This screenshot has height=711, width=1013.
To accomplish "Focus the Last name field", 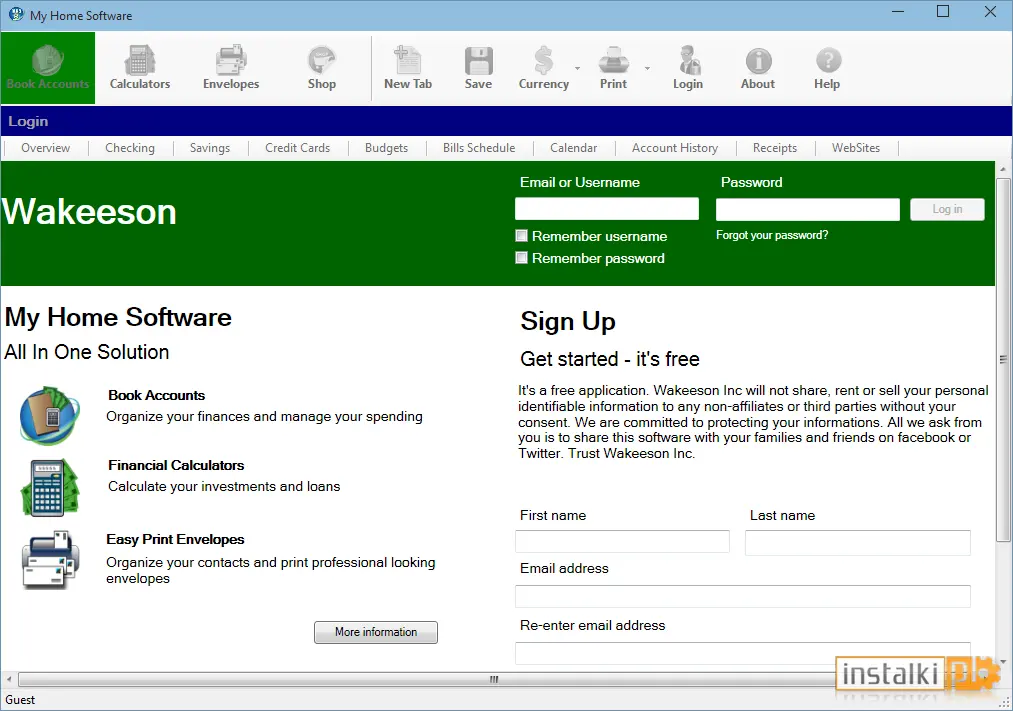I will (858, 542).
